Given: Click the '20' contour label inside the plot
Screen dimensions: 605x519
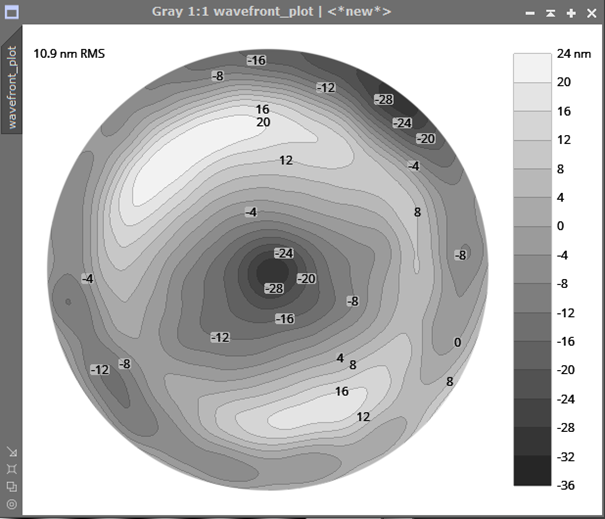Looking at the screenshot, I should [x=263, y=122].
